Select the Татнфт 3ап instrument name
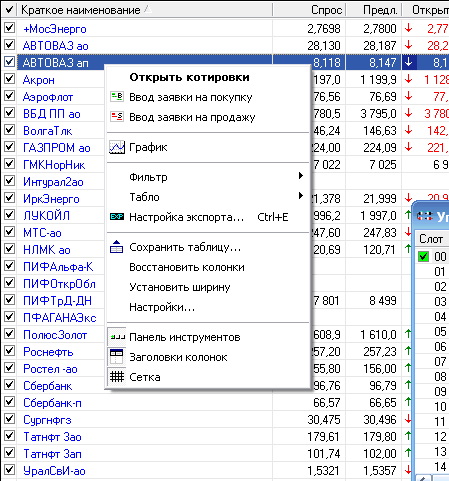 coord(52,454)
